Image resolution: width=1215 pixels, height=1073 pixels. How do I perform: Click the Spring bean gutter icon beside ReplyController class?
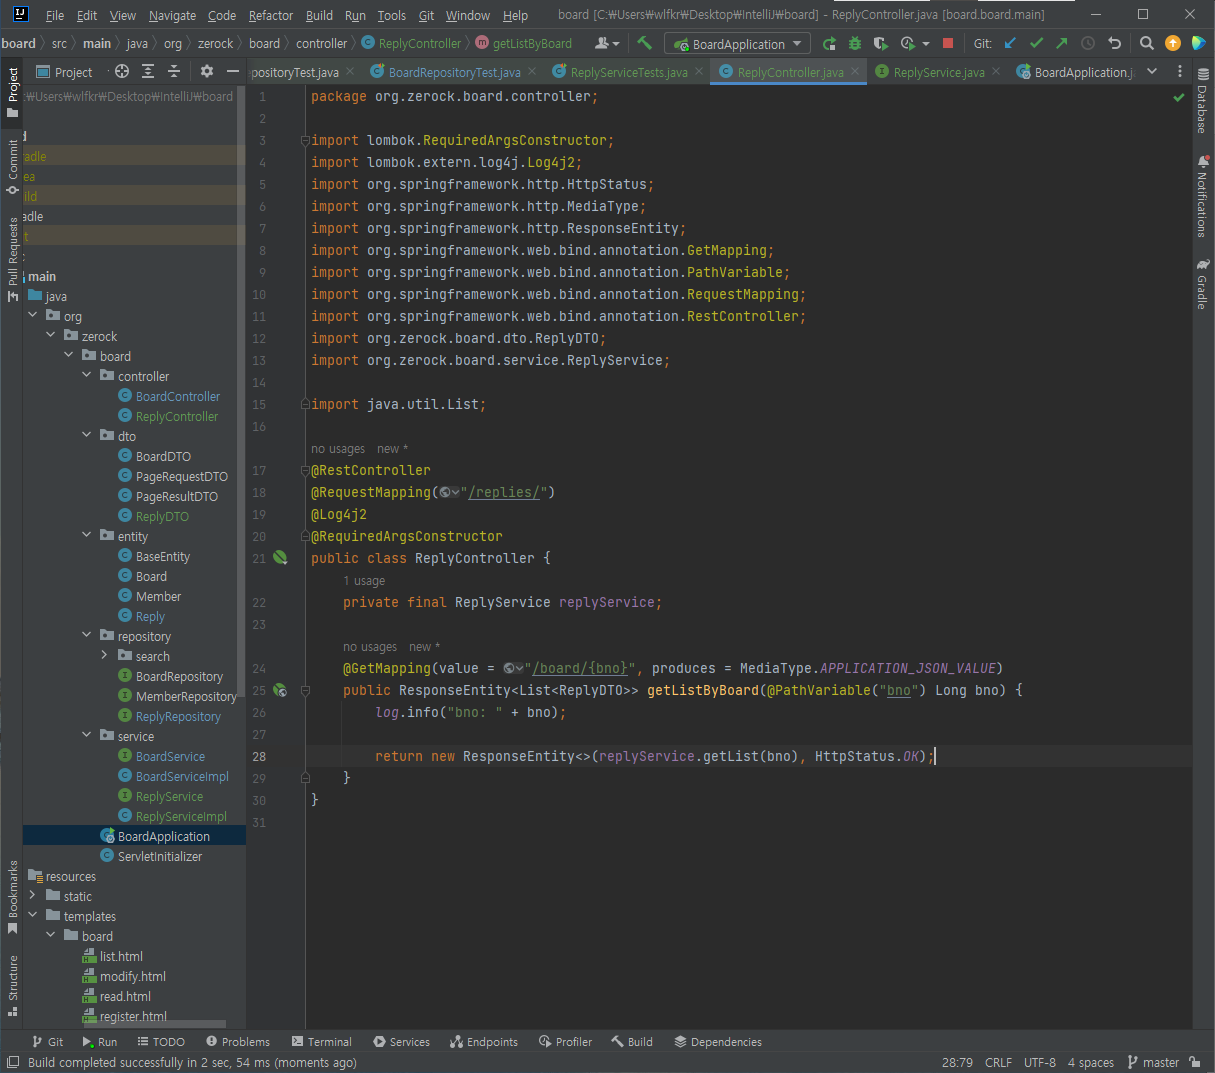pyautogui.click(x=280, y=558)
